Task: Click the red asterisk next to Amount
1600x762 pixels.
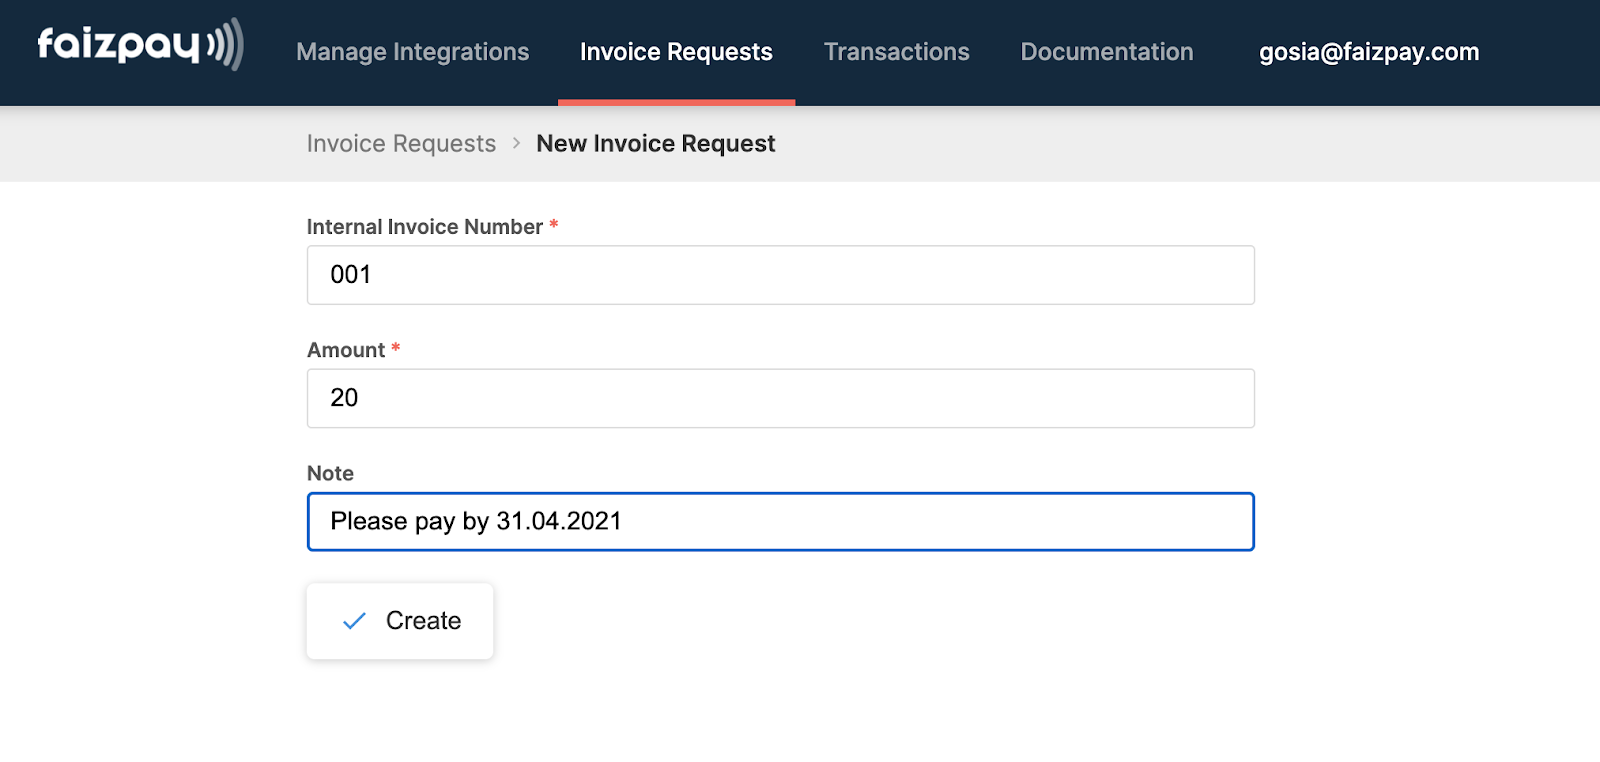Action: coord(396,349)
